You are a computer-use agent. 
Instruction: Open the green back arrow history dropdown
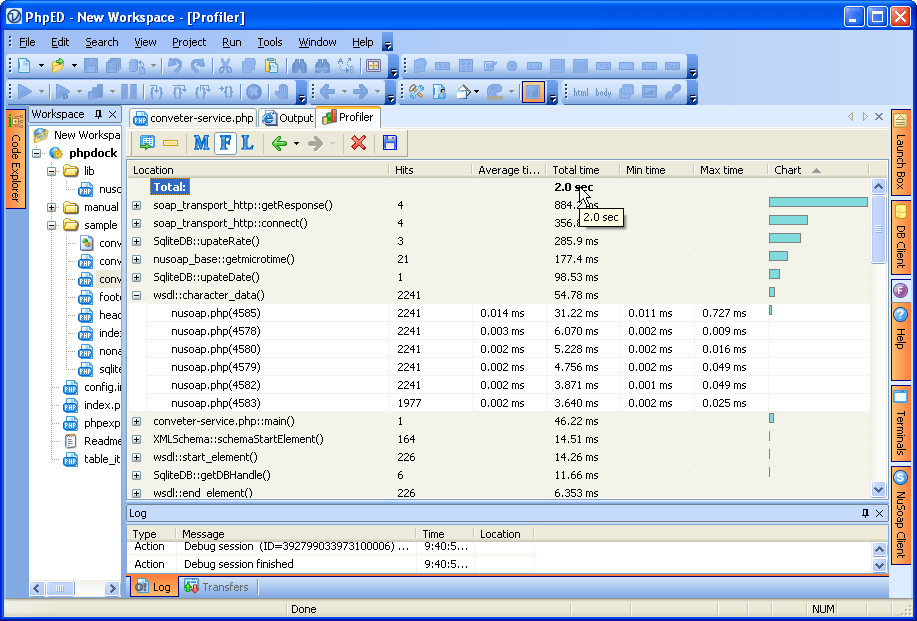click(x=296, y=143)
